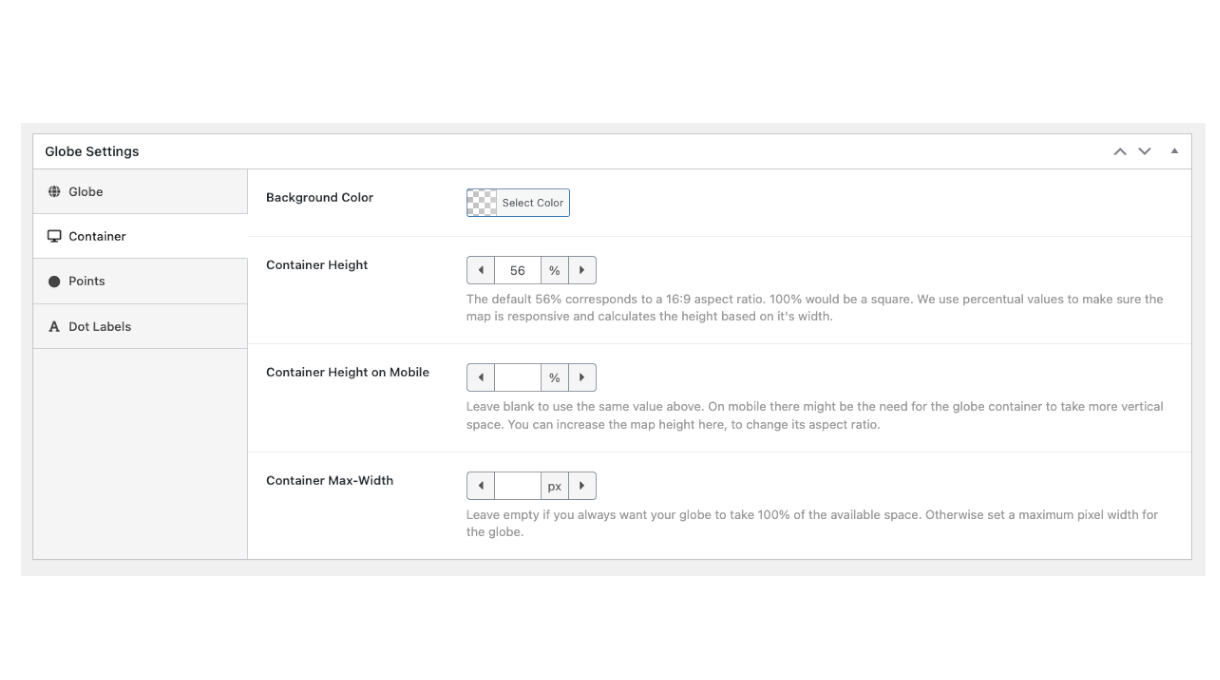Click the Background Color label

pos(320,197)
